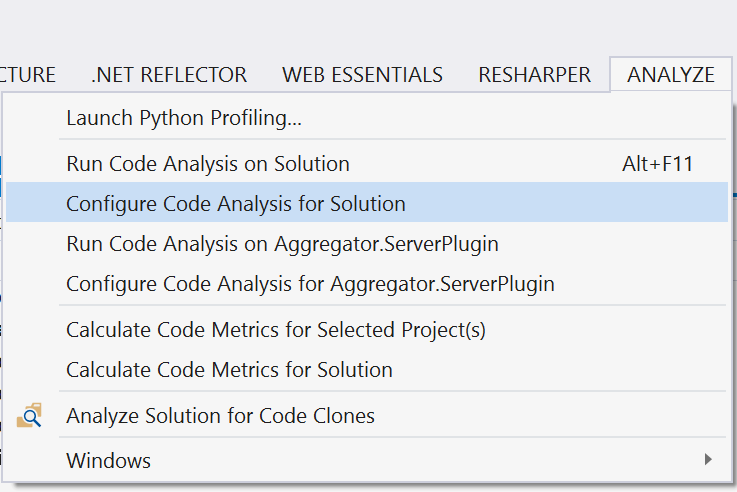Configure Code Analysis for Aggregator.ServerPlugin
Viewport: 737px width, 492px height.
tap(310, 284)
